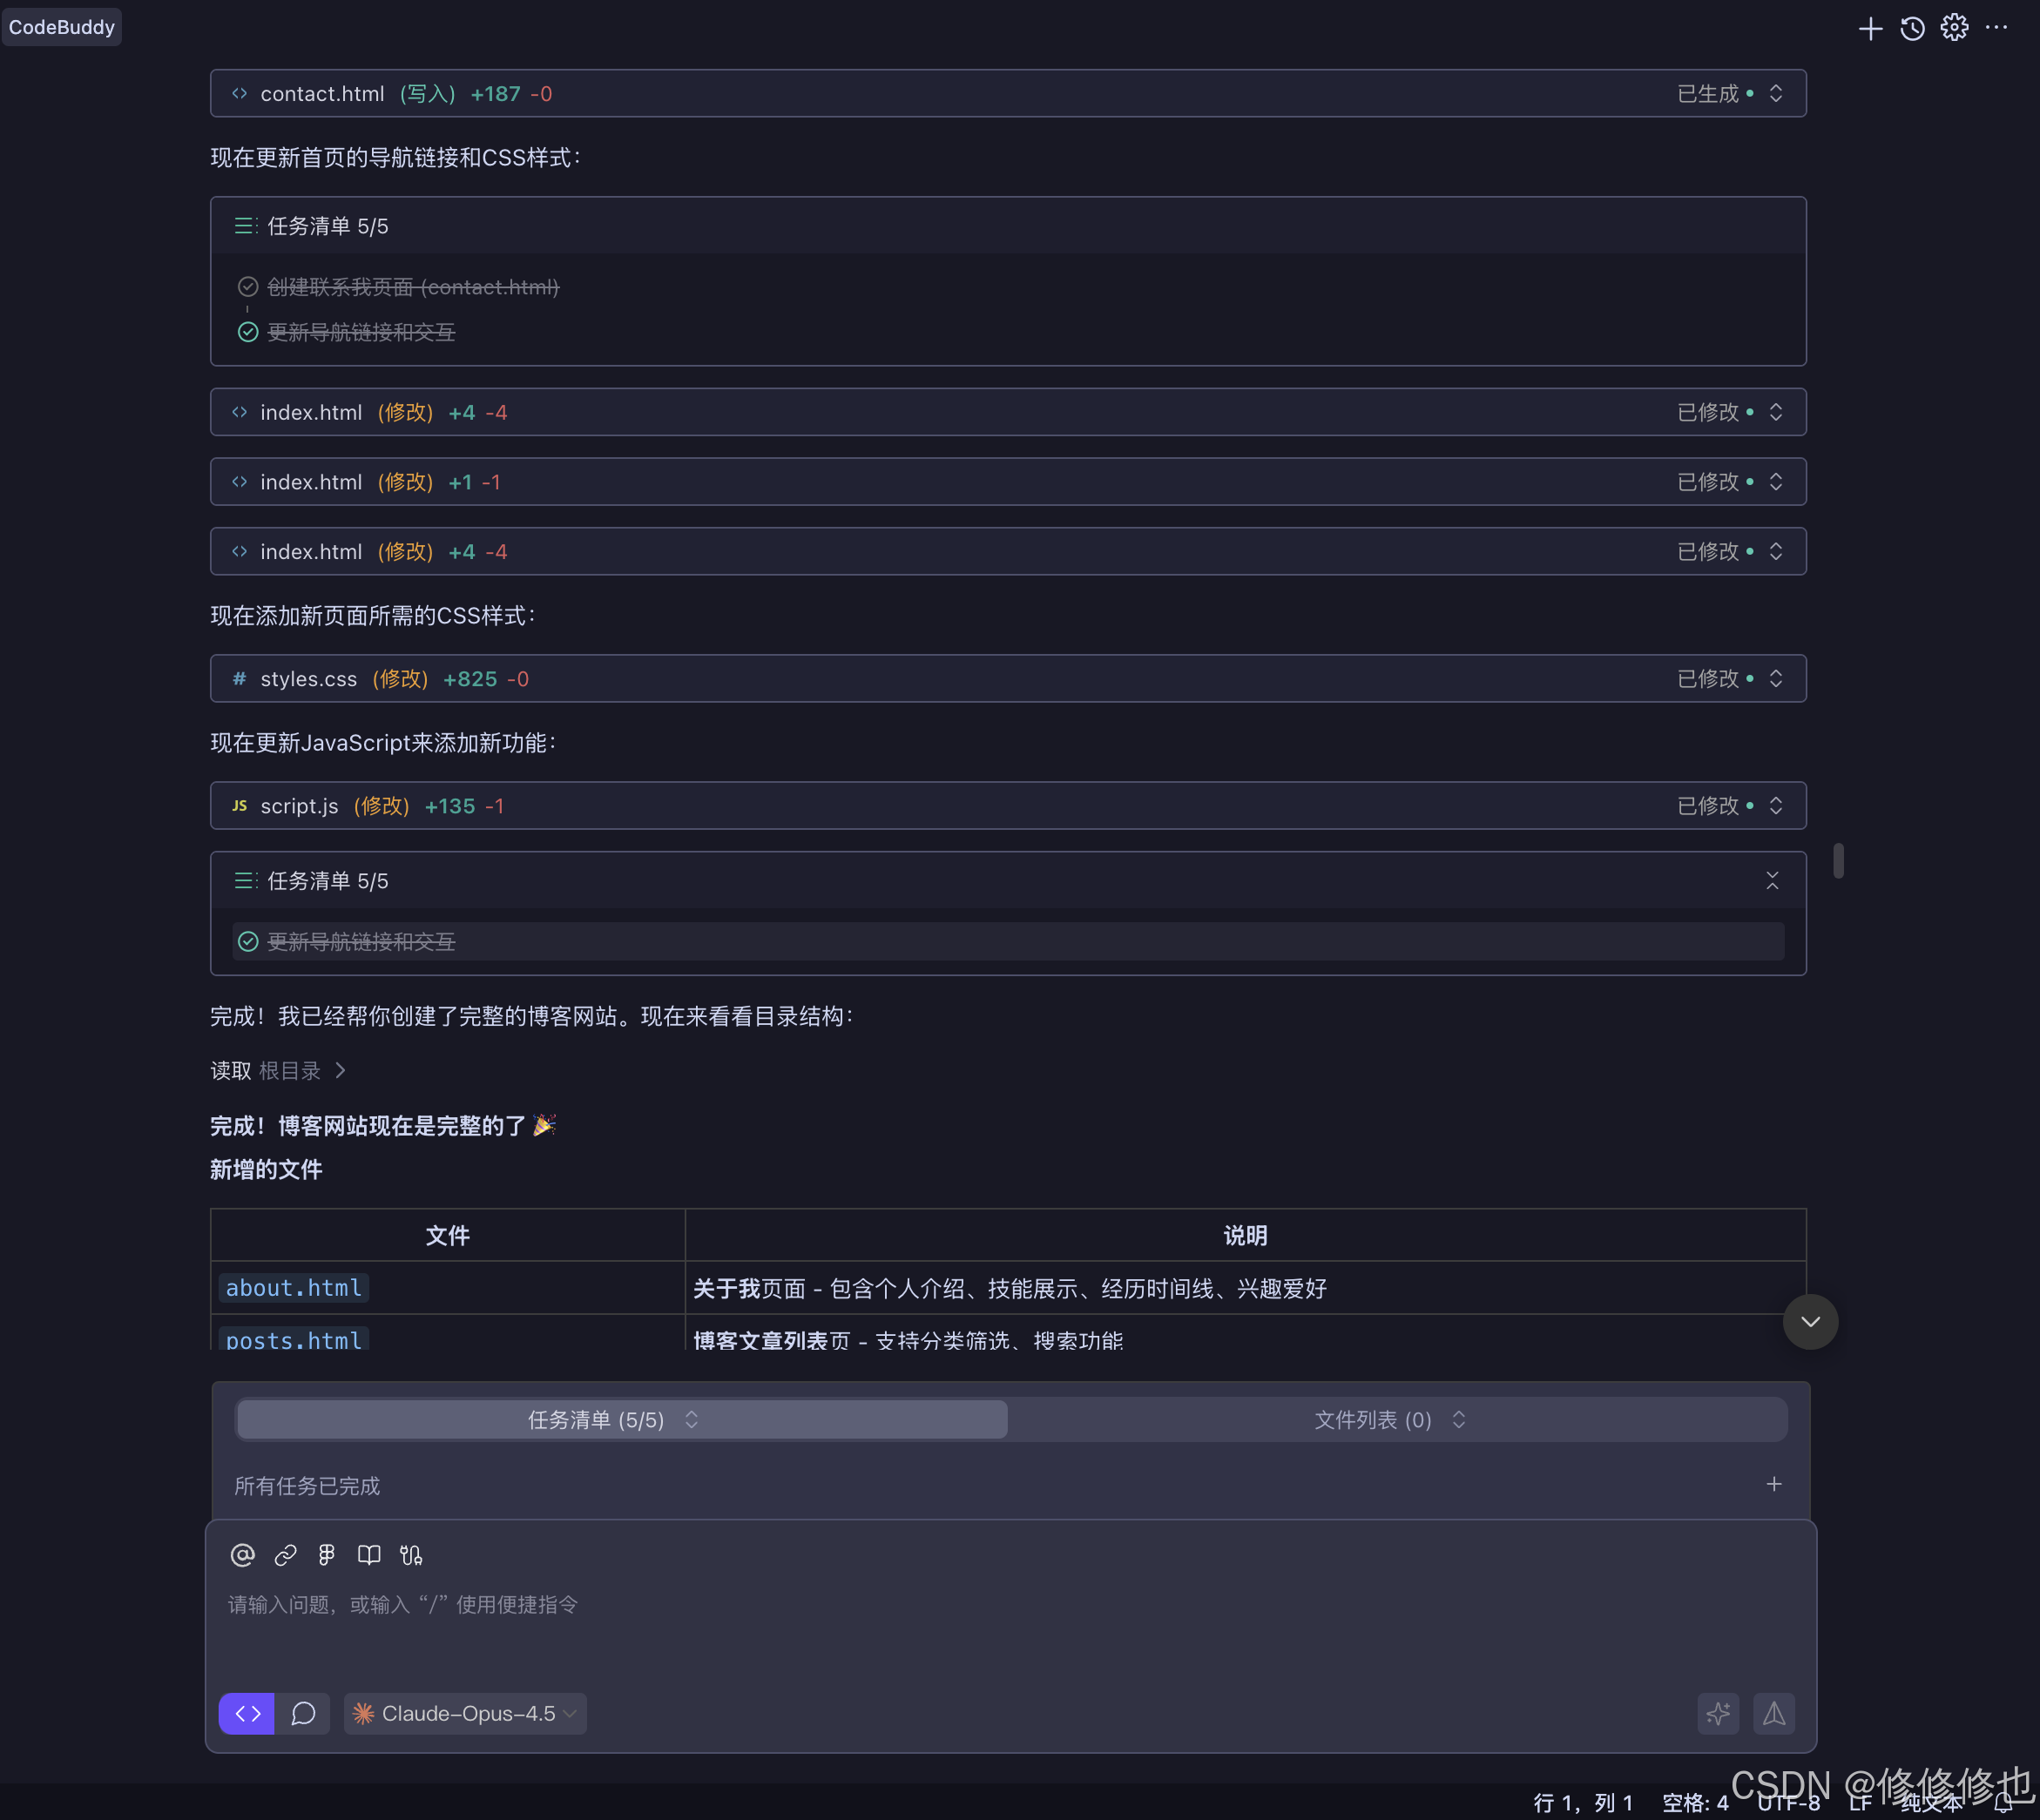Open the about.html file link
This screenshot has height=1820, width=2040.
(x=294, y=1288)
